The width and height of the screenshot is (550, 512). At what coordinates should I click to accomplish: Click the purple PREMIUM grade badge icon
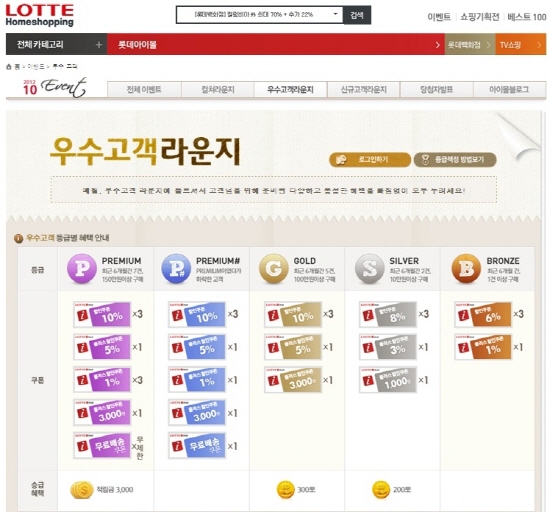(82, 269)
